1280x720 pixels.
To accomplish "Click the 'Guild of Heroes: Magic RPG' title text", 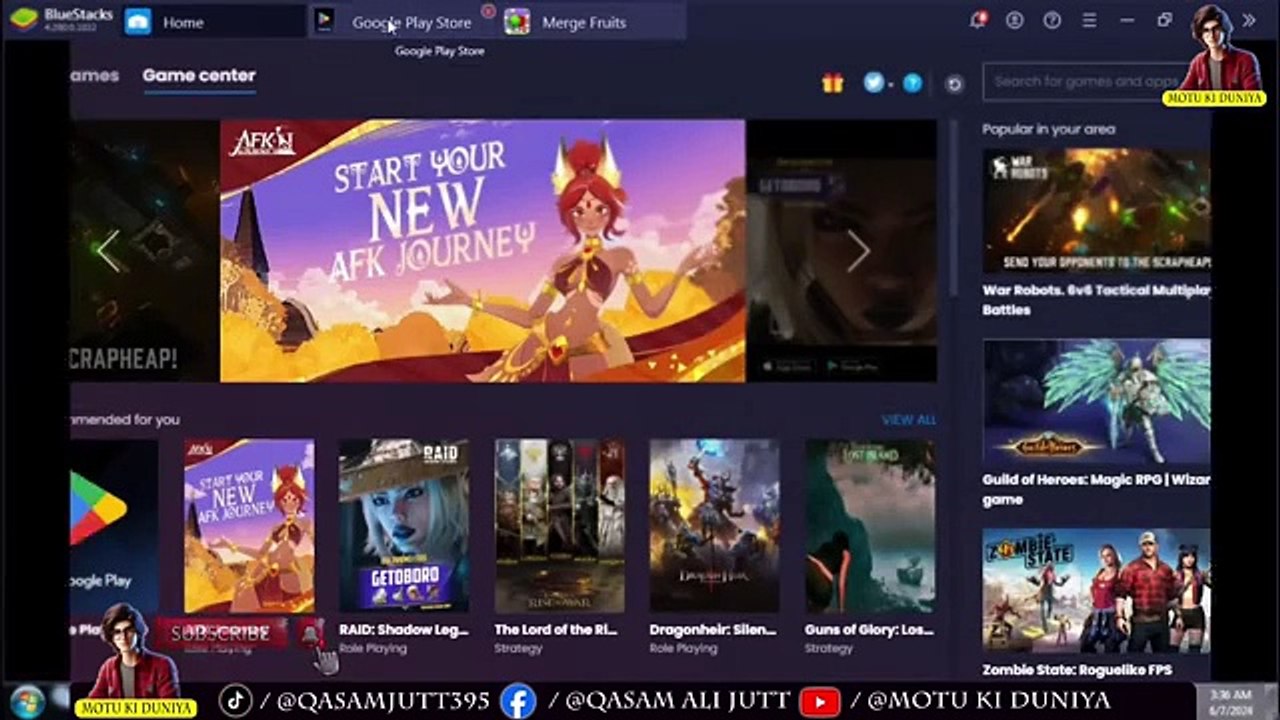I will coord(1096,490).
